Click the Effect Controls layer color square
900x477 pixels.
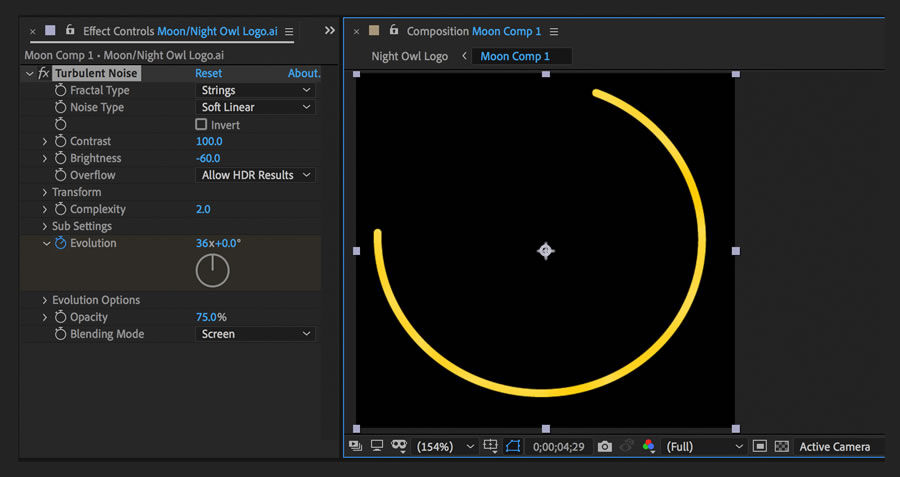tap(51, 30)
